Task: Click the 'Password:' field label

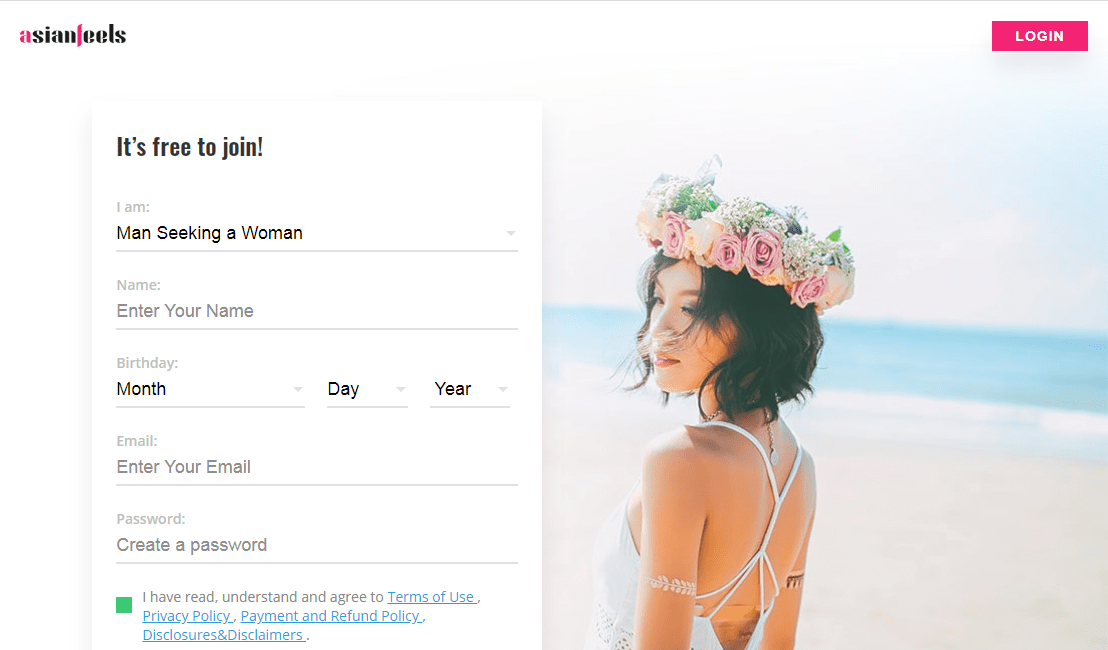Action: pos(151,519)
